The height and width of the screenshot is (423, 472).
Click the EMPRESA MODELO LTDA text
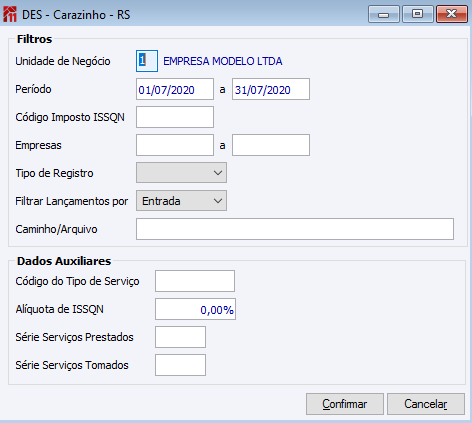(223, 61)
